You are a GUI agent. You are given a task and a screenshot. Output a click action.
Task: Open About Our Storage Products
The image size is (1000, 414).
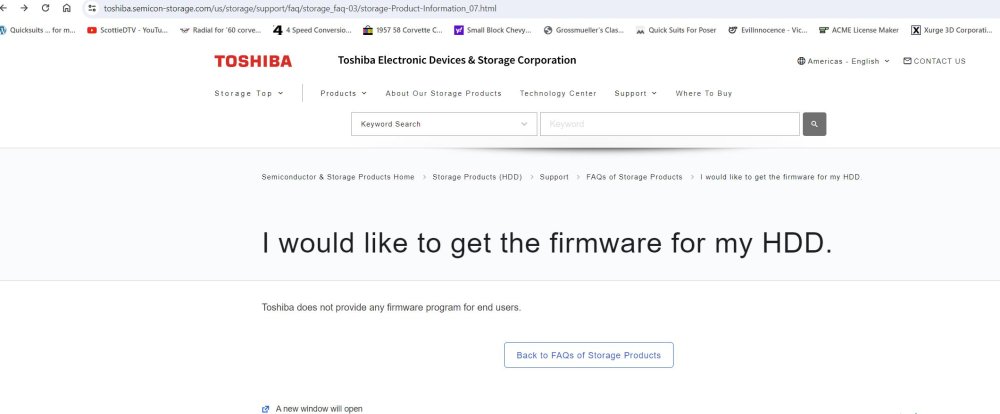pos(443,93)
